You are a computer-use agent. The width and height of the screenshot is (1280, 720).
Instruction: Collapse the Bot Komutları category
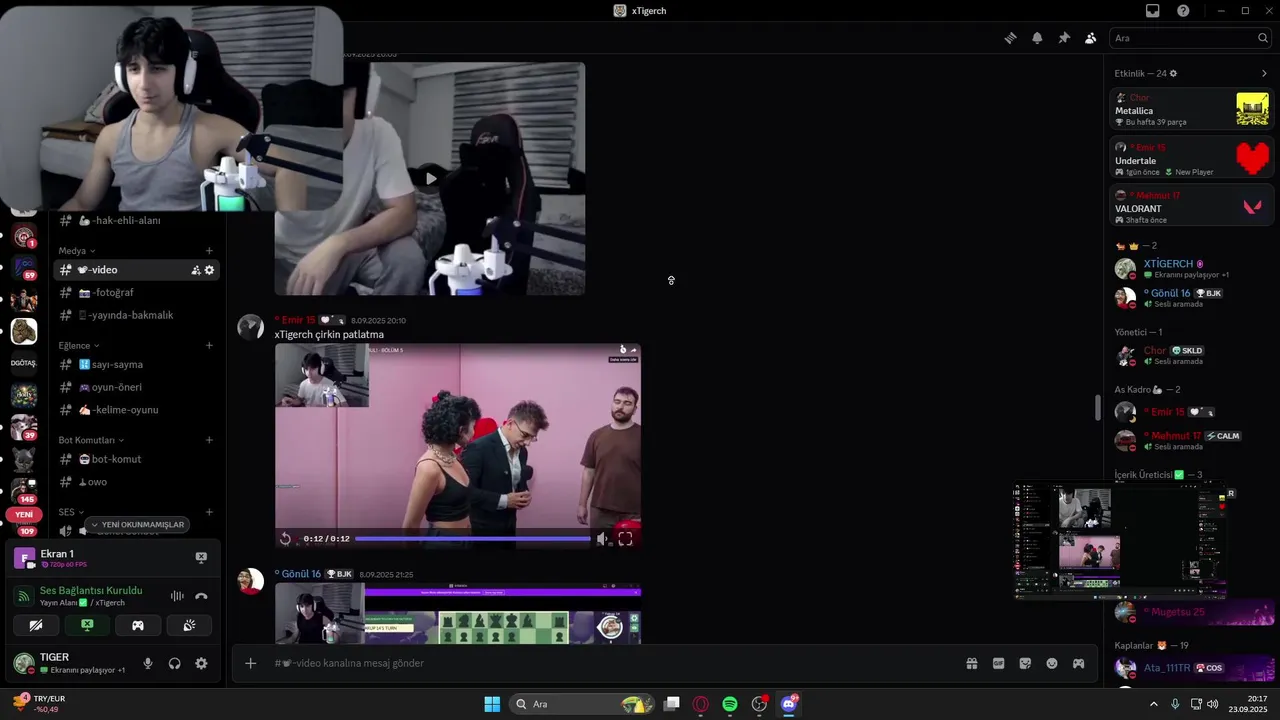point(91,440)
